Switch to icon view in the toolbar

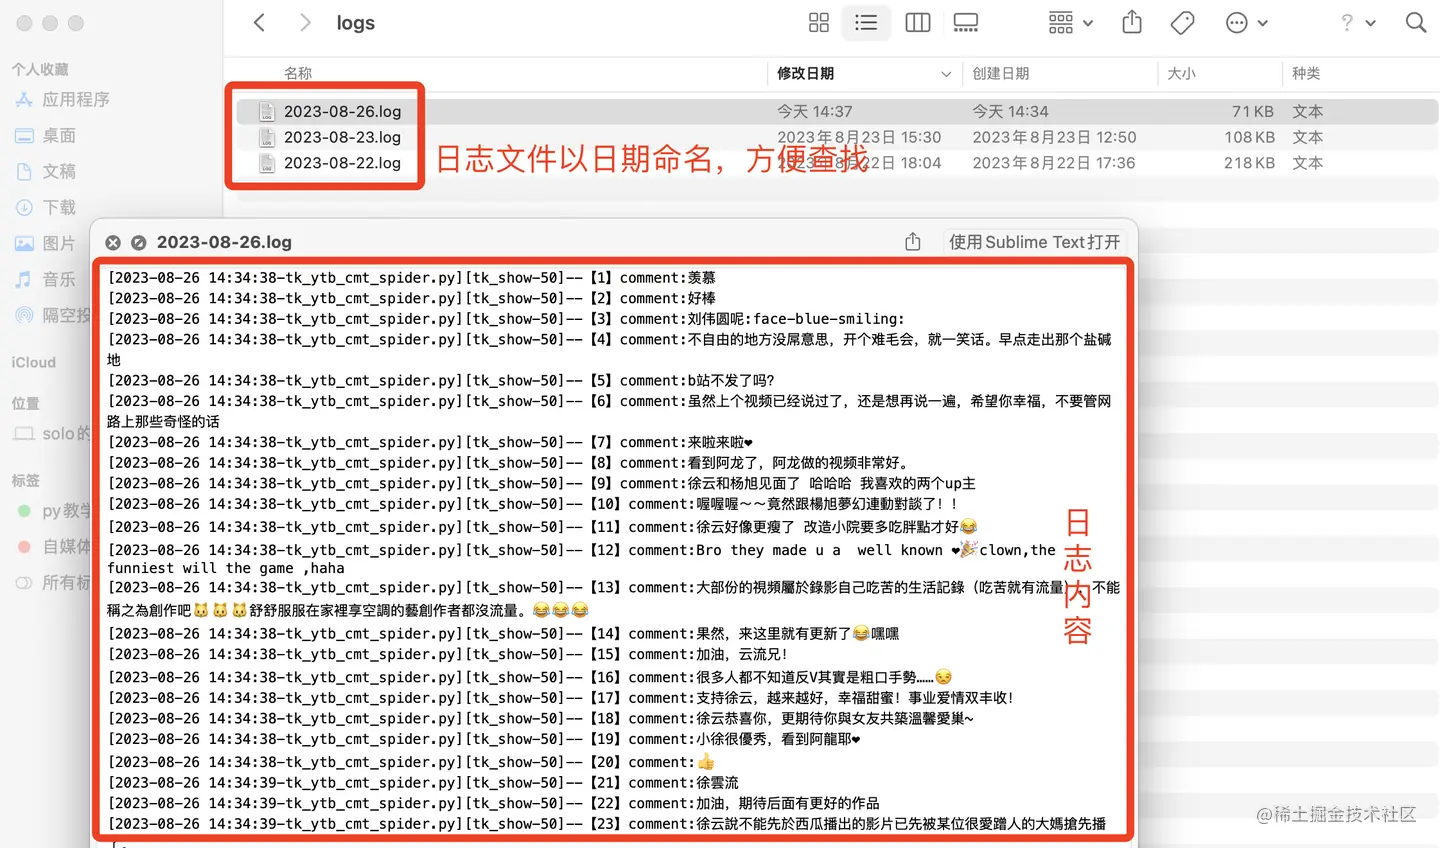pyautogui.click(x=818, y=22)
